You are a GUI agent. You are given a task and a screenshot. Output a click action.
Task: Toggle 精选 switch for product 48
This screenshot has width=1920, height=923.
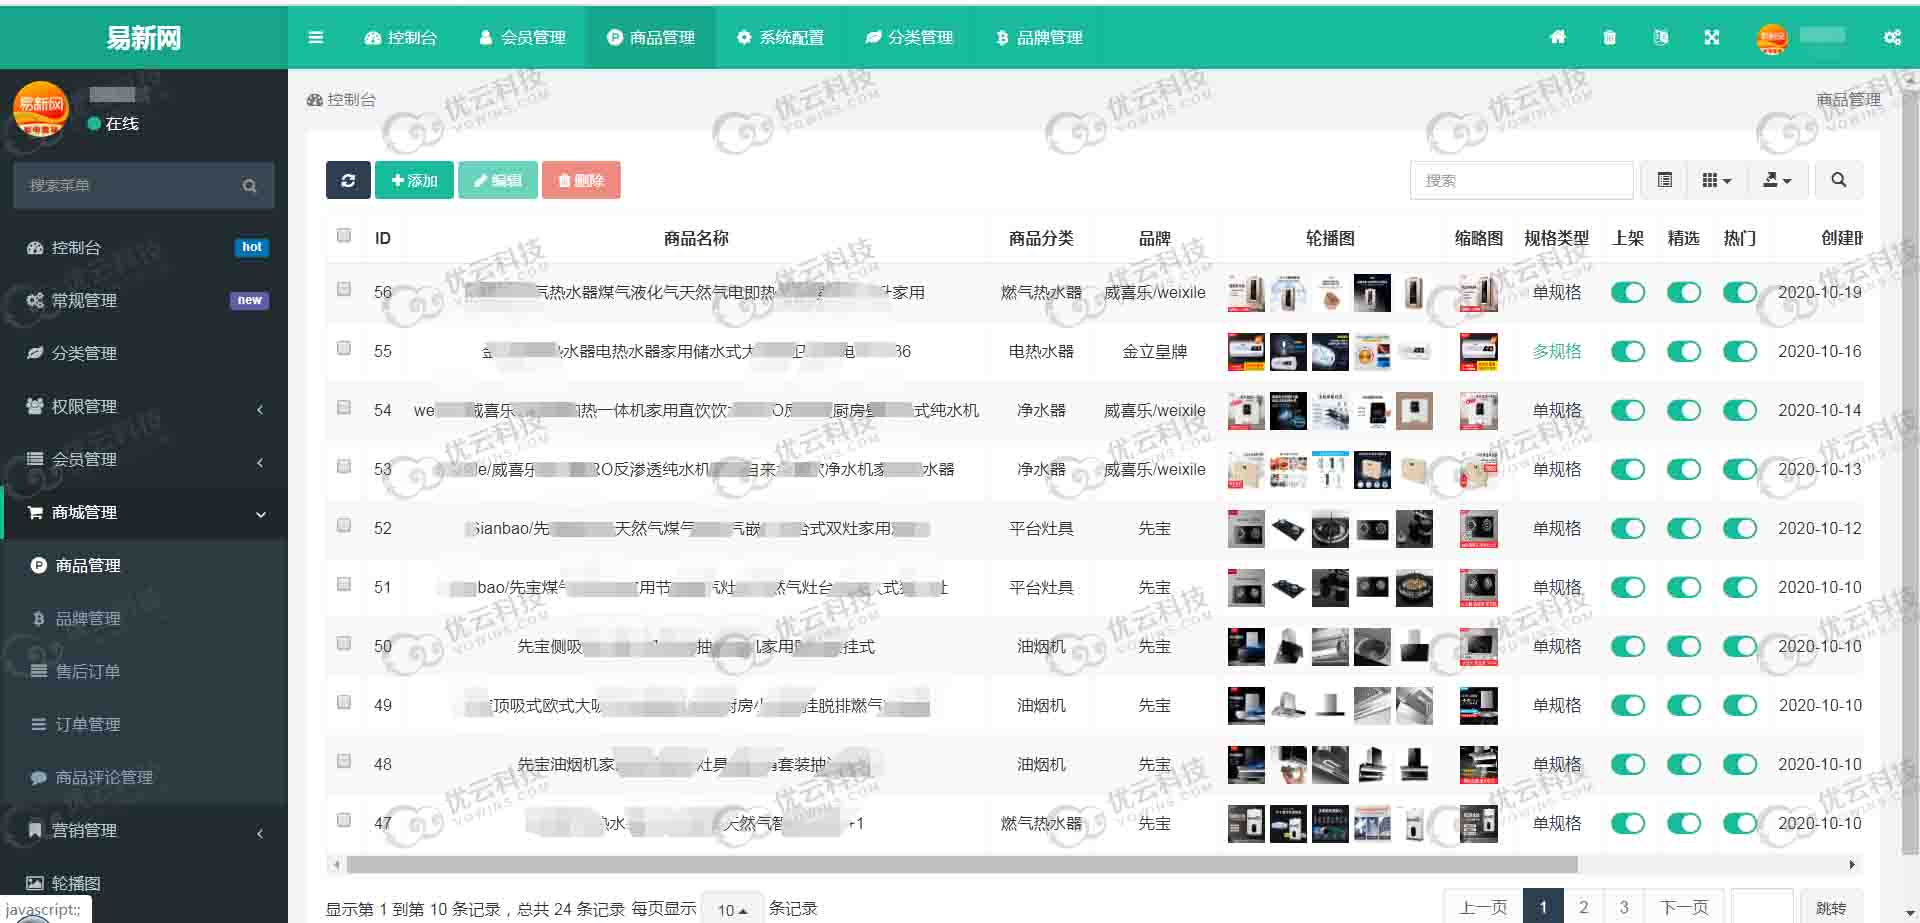[1684, 764]
